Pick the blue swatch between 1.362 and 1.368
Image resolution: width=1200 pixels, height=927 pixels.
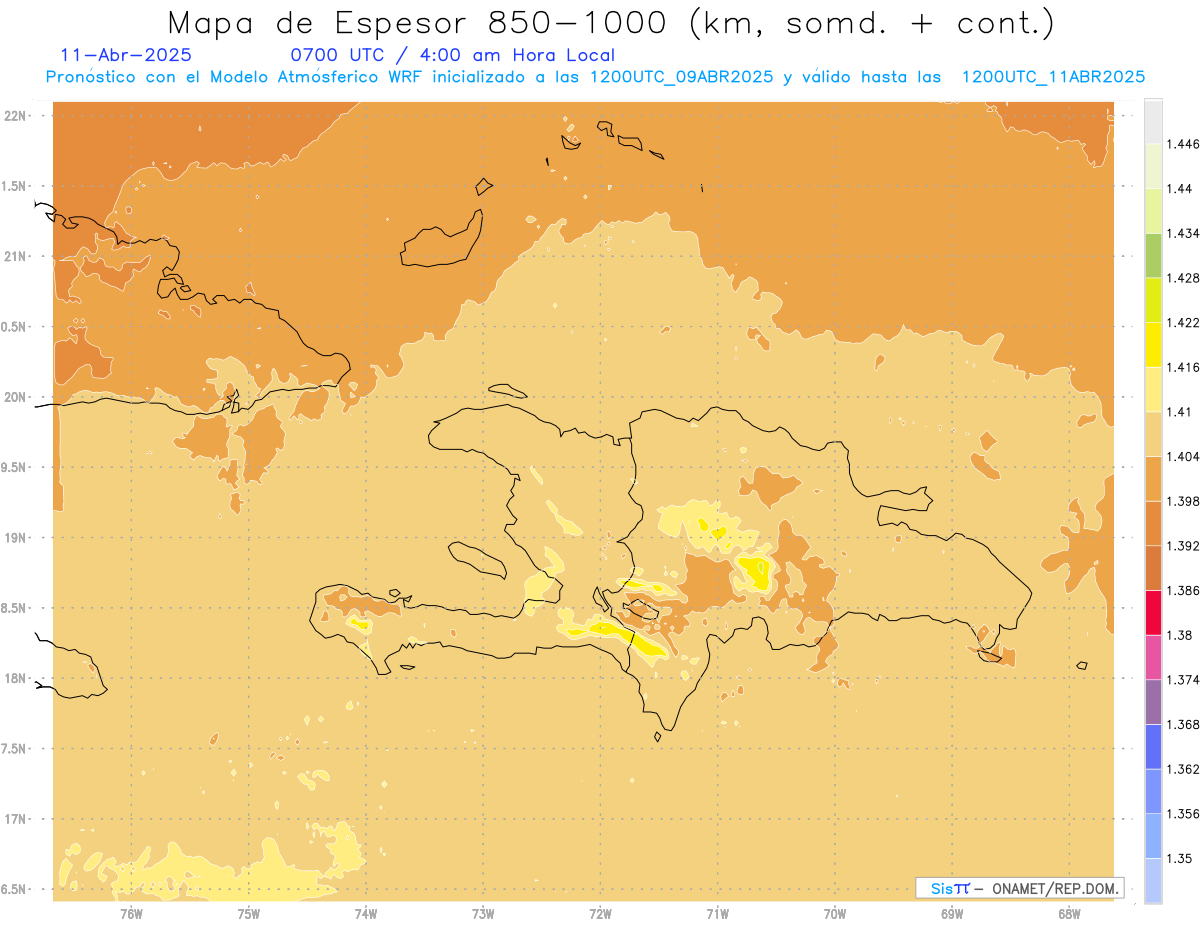pyautogui.click(x=1153, y=746)
